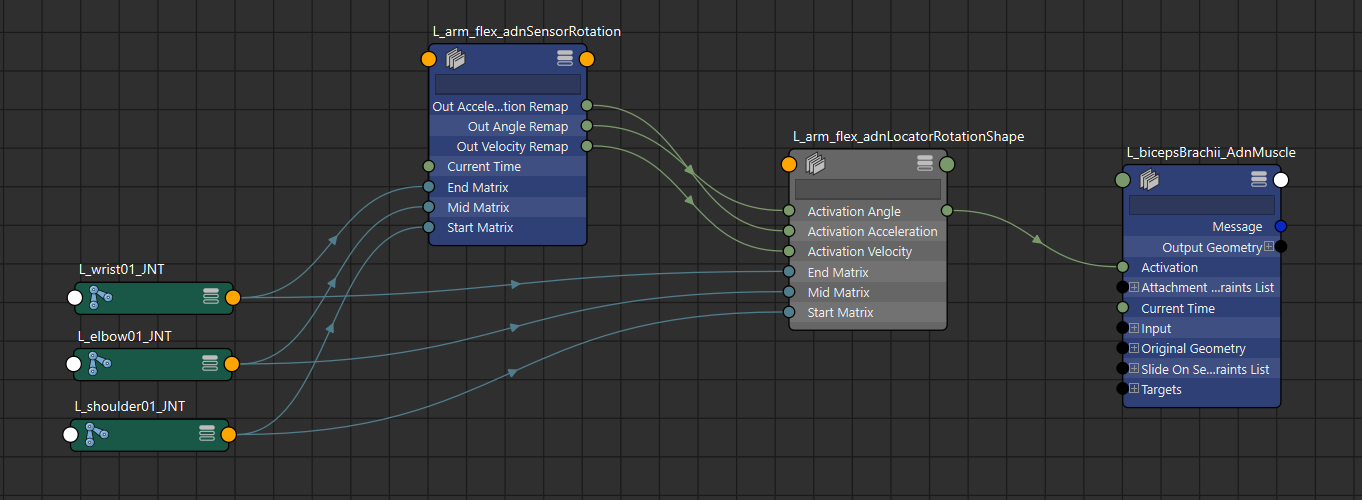Image resolution: width=1362 pixels, height=500 pixels.
Task: Click the L_wrist01_JNT joint icon
Action: [x=100, y=297]
